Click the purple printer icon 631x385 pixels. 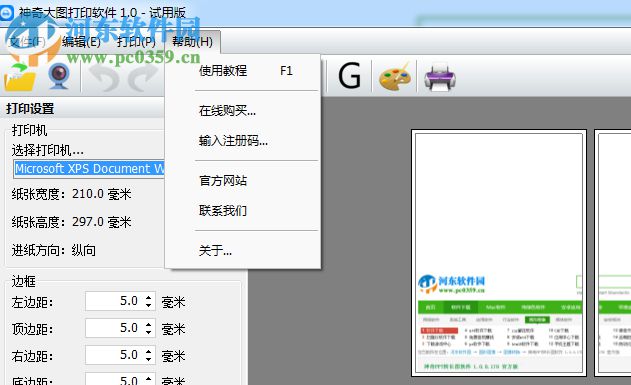coord(440,76)
